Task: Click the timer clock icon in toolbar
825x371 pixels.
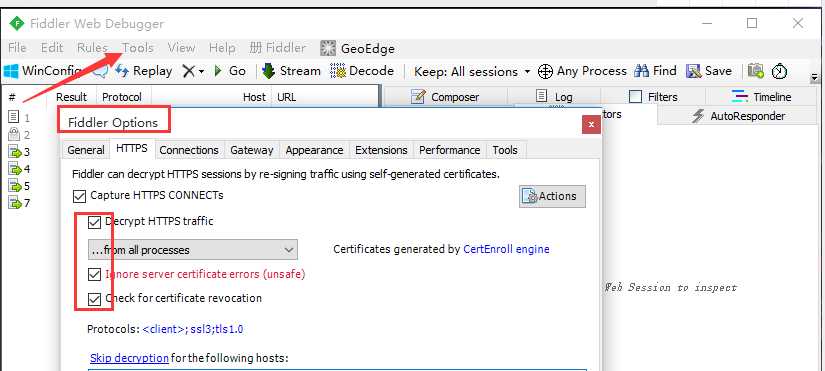Action: click(x=779, y=71)
